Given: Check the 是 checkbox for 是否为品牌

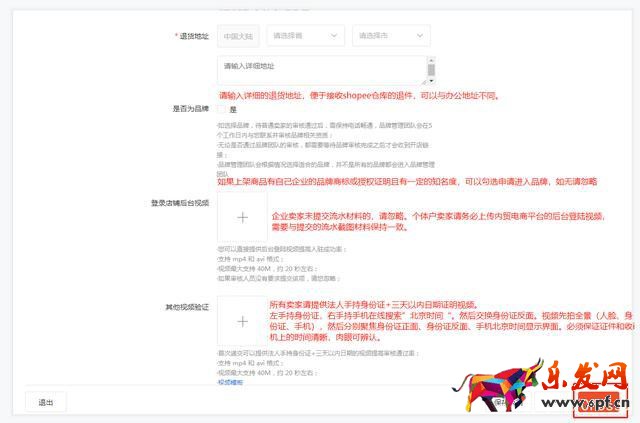Looking at the screenshot, I should coord(221,109).
